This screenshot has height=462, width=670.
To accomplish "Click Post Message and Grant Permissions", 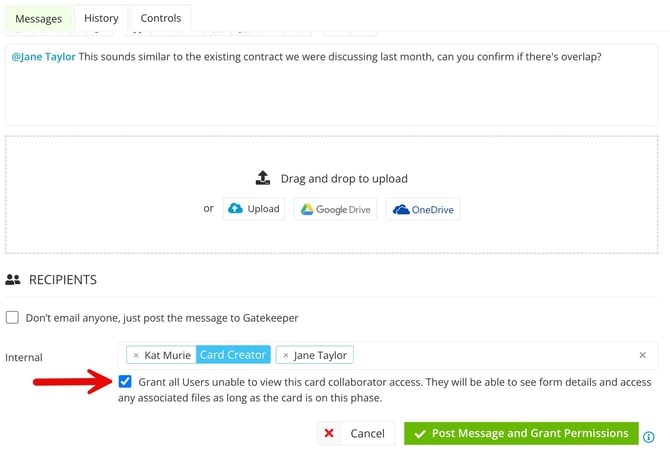I will (520, 433).
